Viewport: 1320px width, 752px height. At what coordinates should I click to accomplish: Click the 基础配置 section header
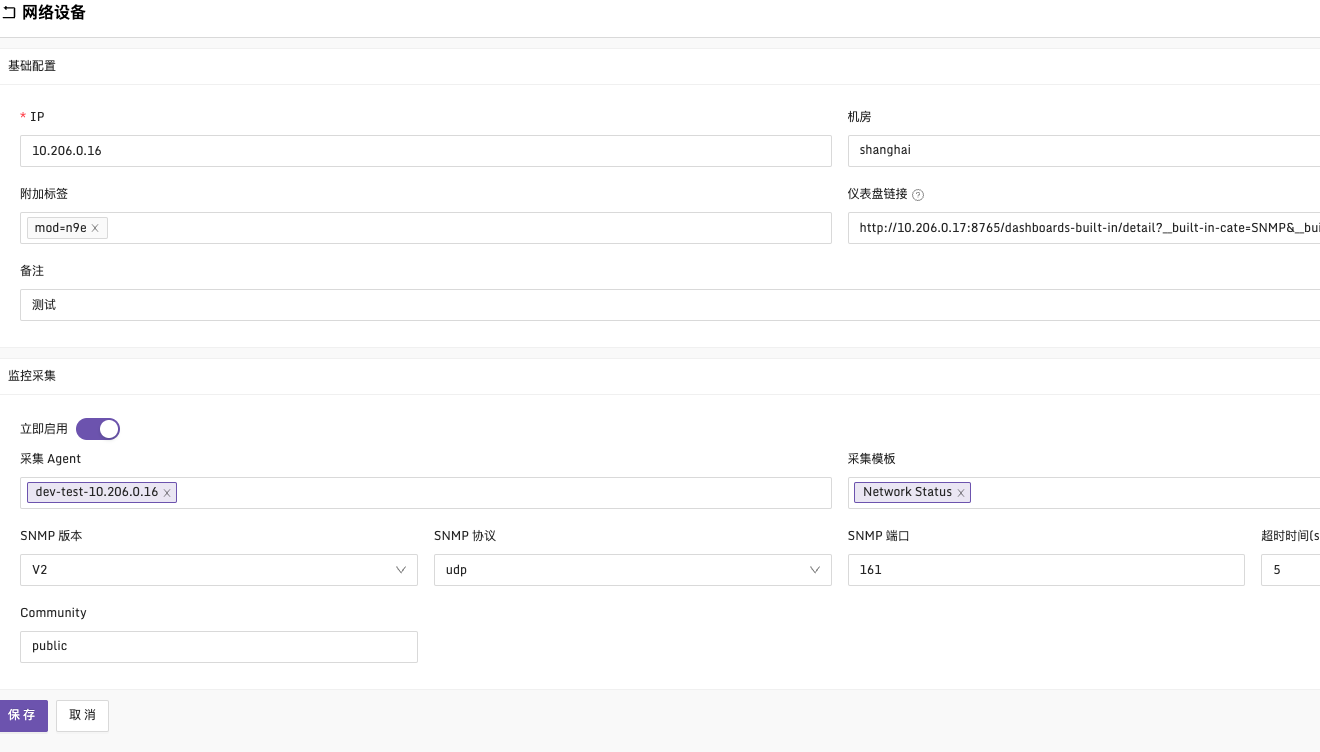point(30,66)
